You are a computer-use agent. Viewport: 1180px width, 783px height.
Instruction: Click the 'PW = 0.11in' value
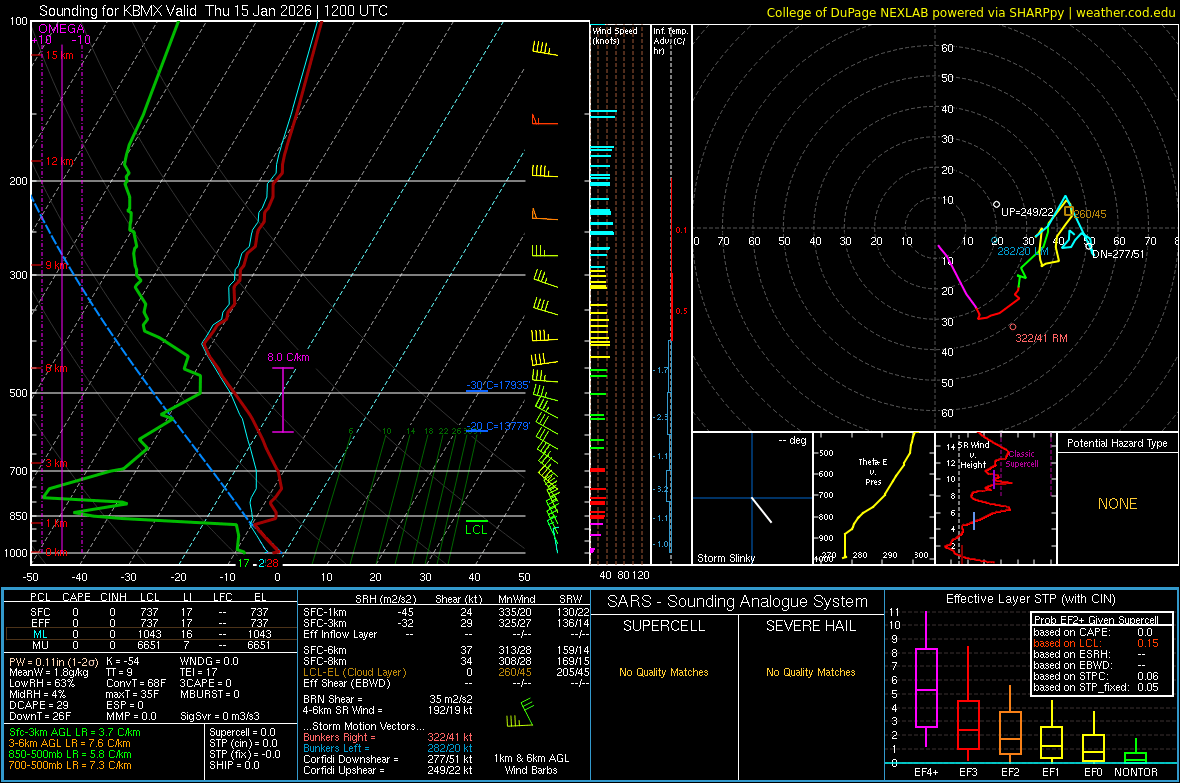[54, 661]
